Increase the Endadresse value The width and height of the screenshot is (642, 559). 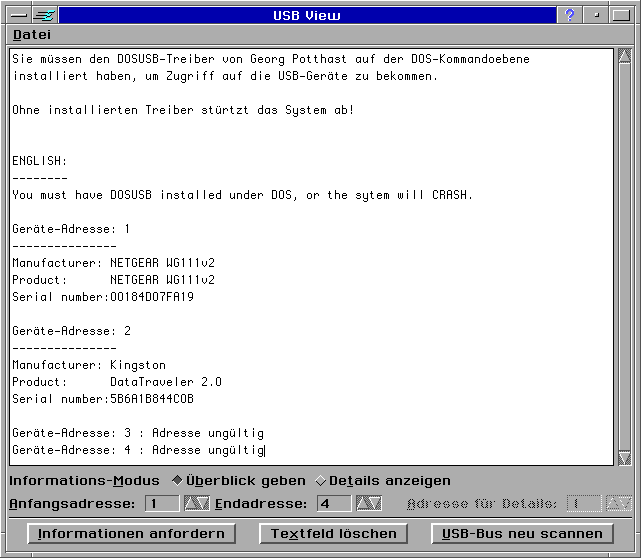click(x=363, y=503)
